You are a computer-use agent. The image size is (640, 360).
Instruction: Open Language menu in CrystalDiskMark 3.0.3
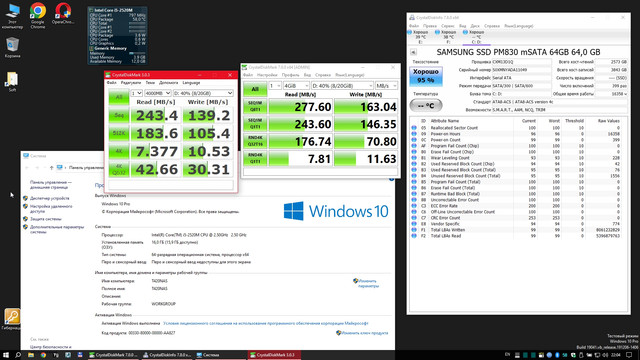191,82
